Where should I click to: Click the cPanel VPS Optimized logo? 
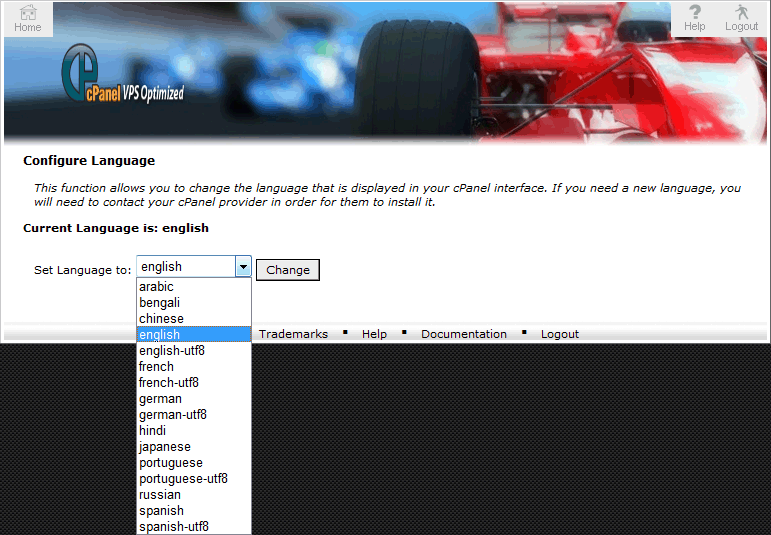[x=123, y=74]
